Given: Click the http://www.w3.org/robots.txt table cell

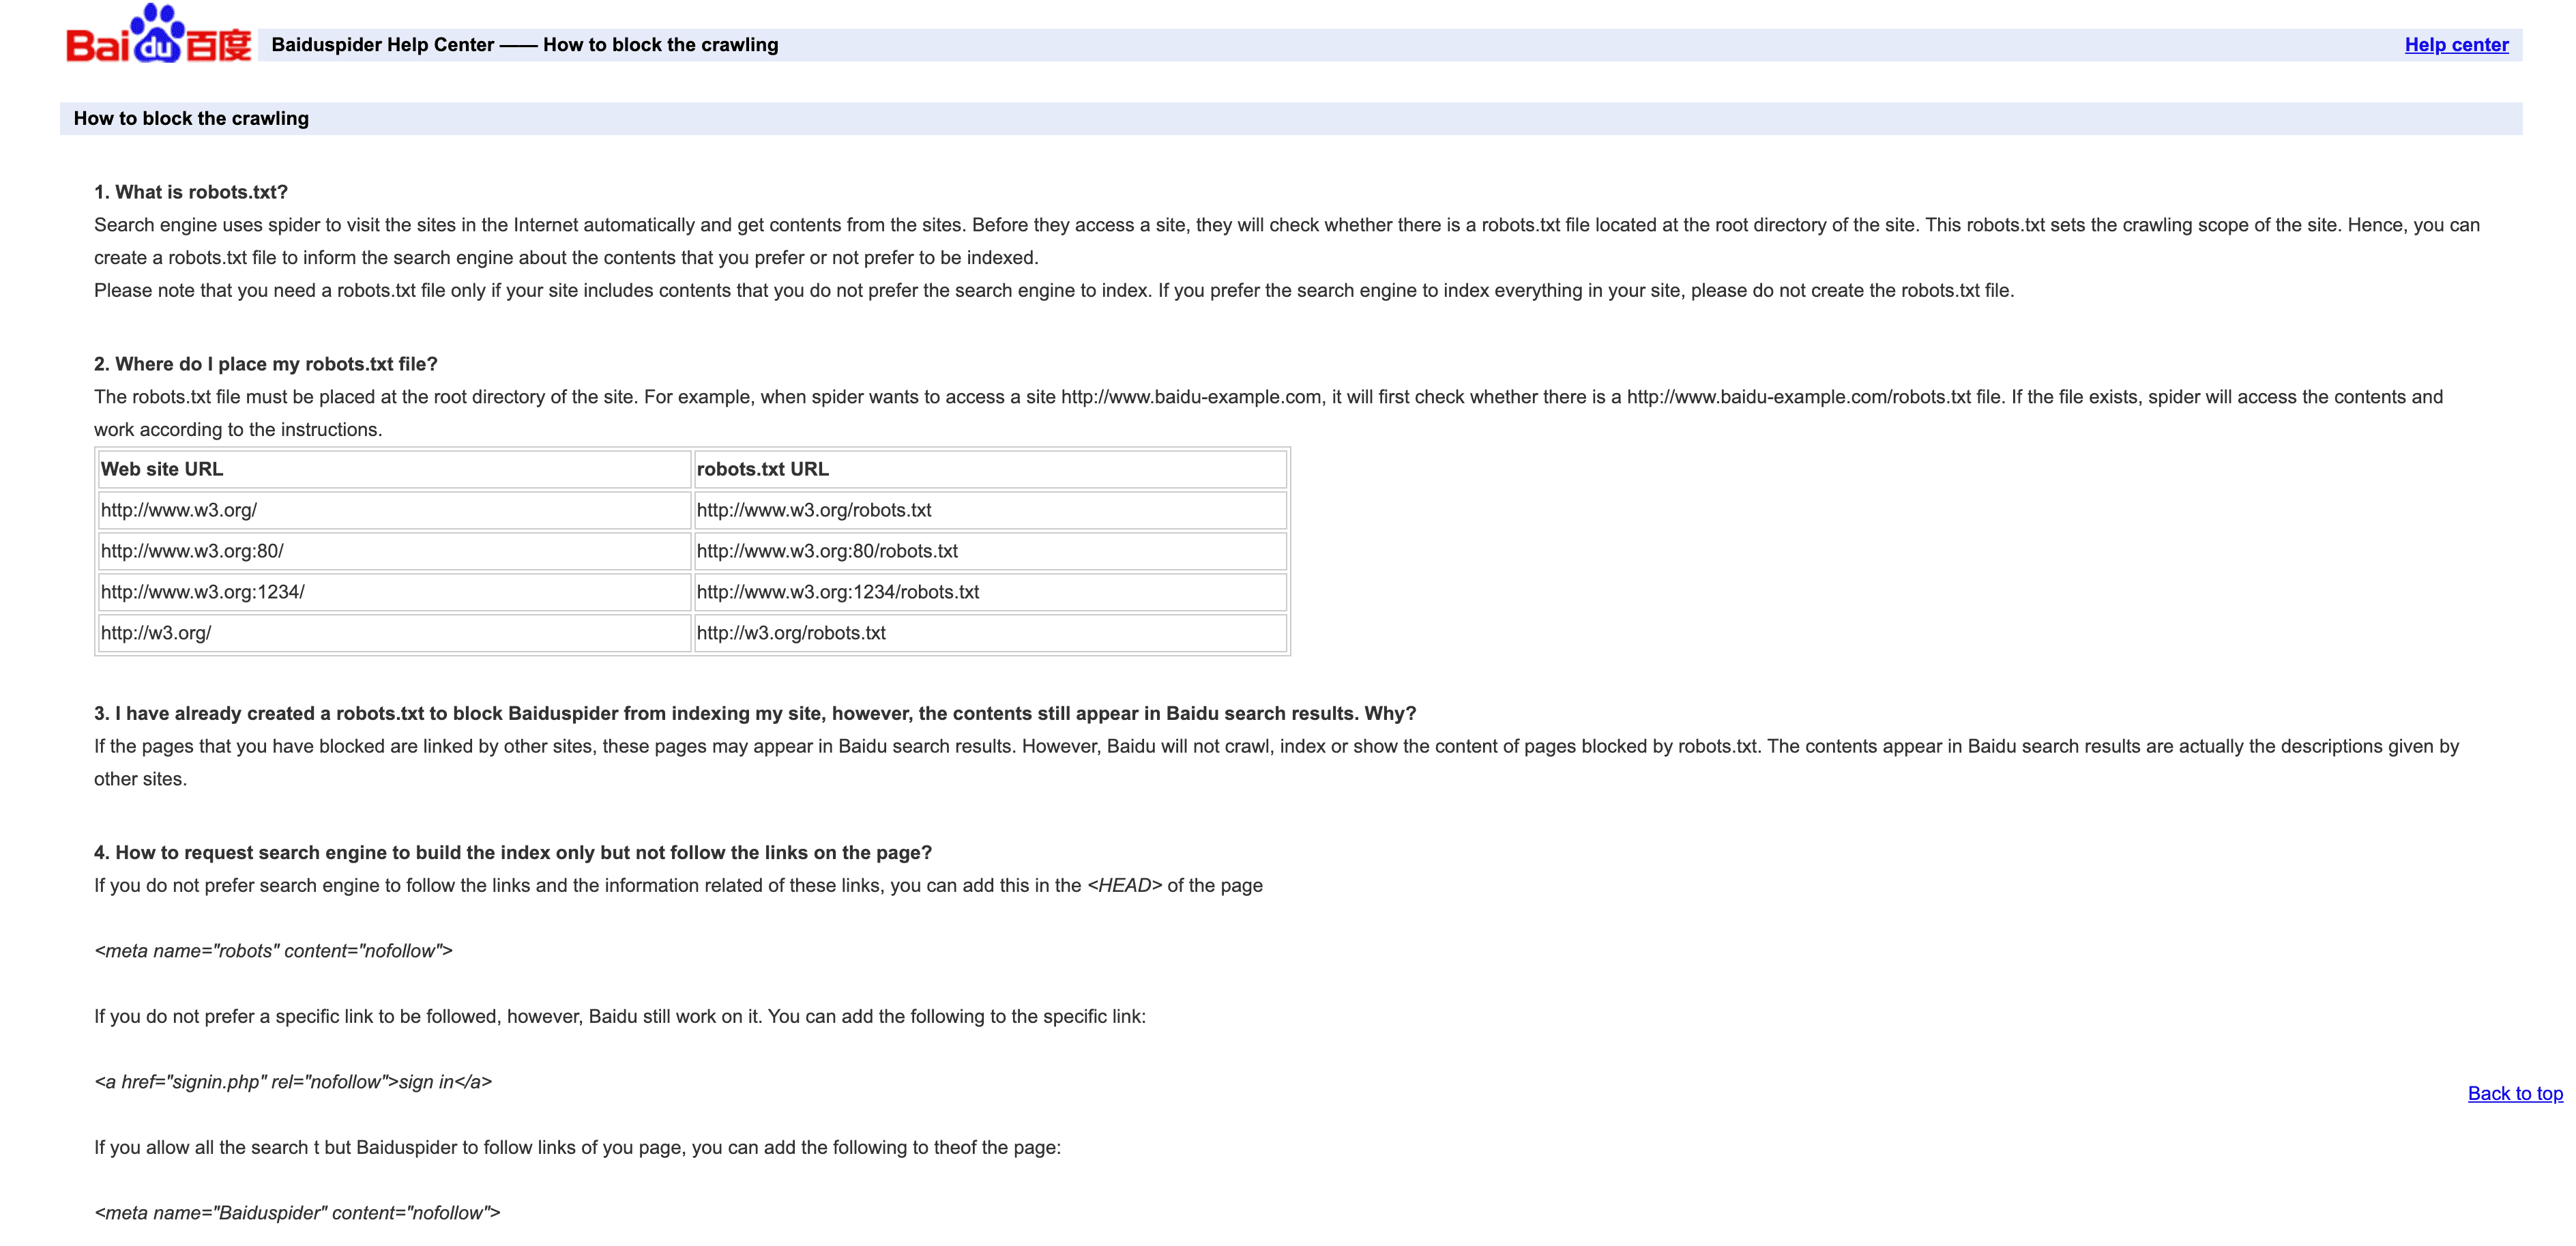Looking at the screenshot, I should tap(814, 510).
